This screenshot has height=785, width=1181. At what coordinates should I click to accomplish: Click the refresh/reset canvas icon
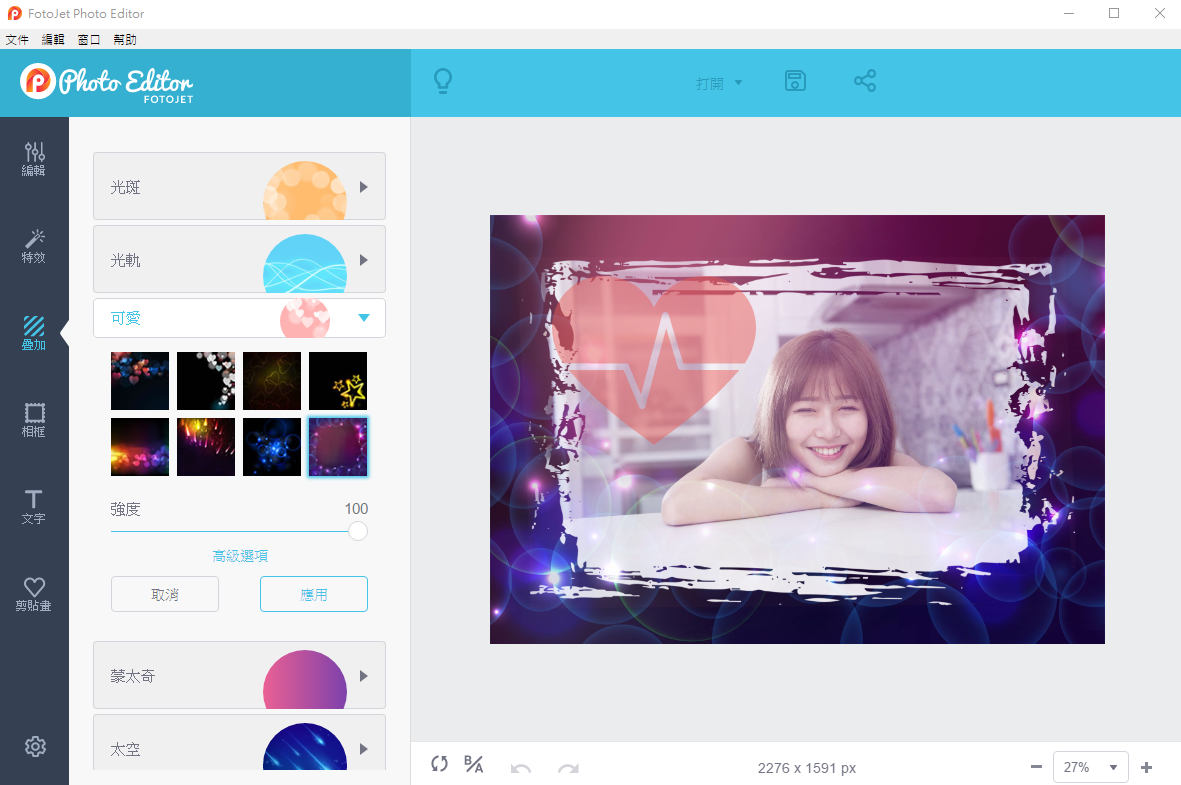pyautogui.click(x=439, y=764)
